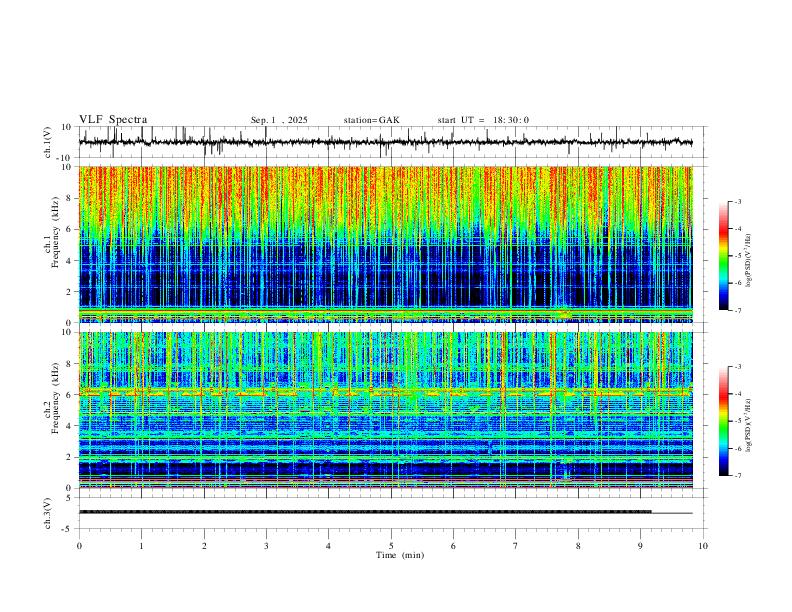Click the ch.3 voltage trace line
792x612 pixels.
pos(385,512)
